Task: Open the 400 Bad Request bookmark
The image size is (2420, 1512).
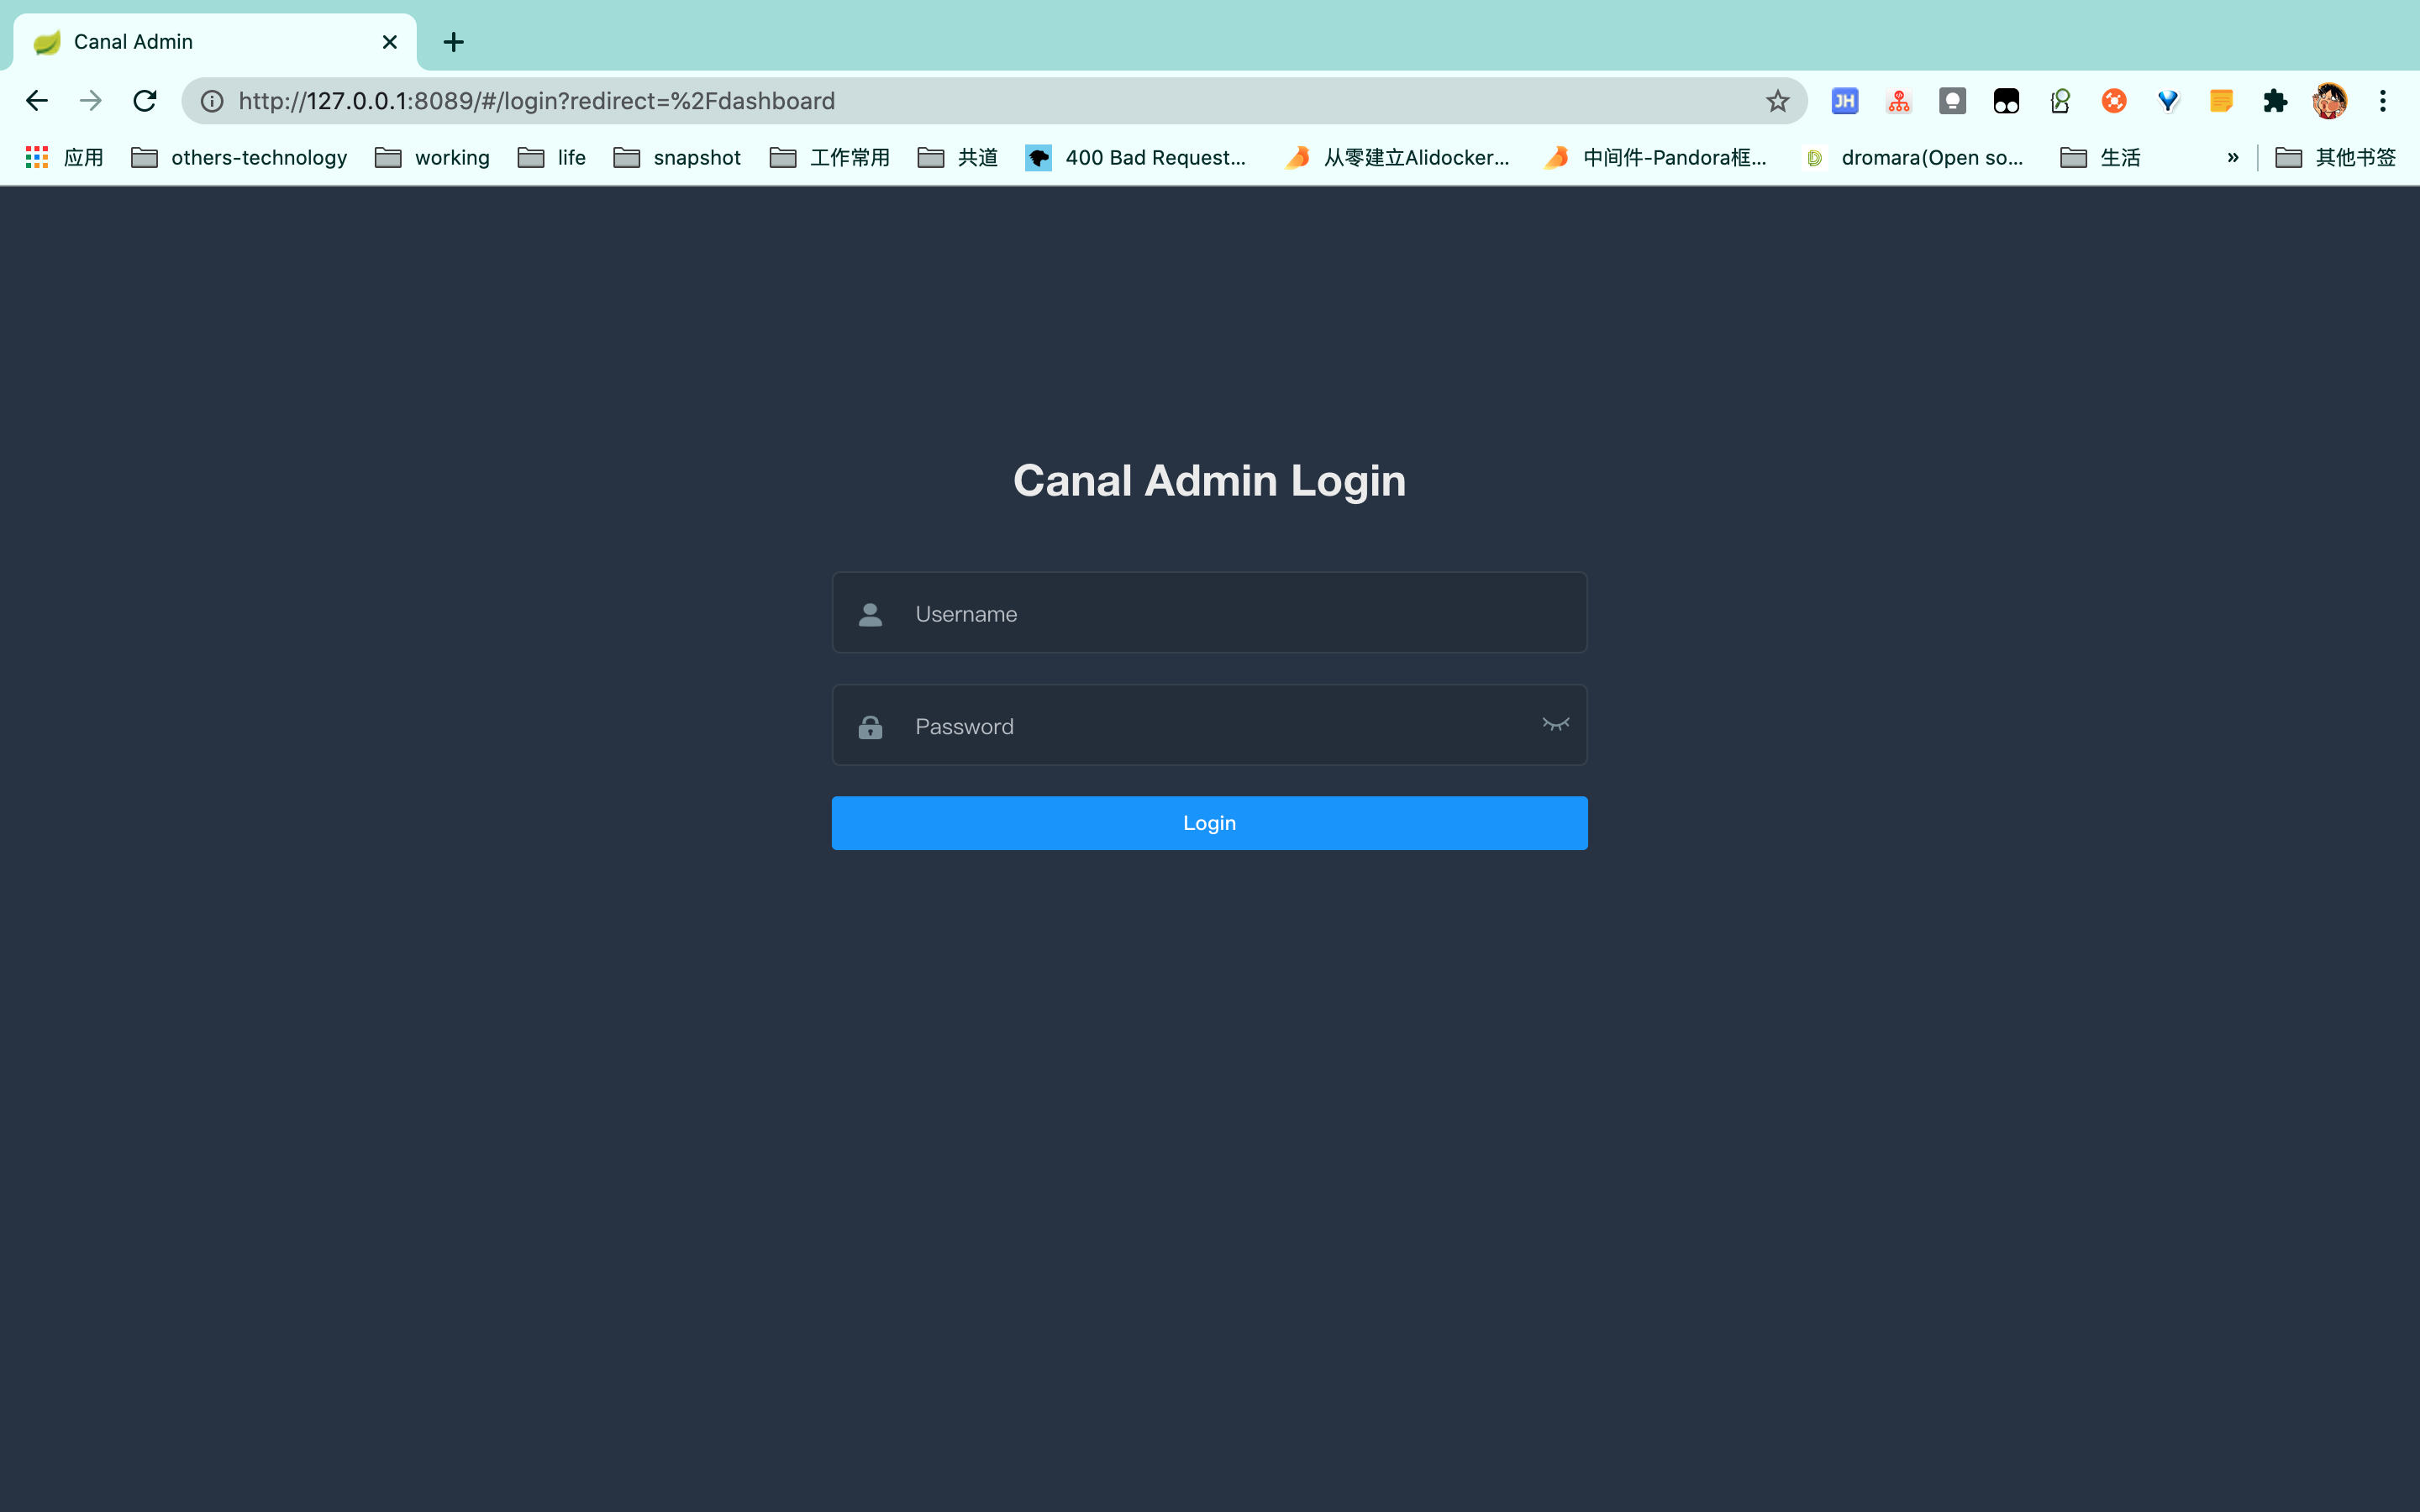Action: (1135, 157)
